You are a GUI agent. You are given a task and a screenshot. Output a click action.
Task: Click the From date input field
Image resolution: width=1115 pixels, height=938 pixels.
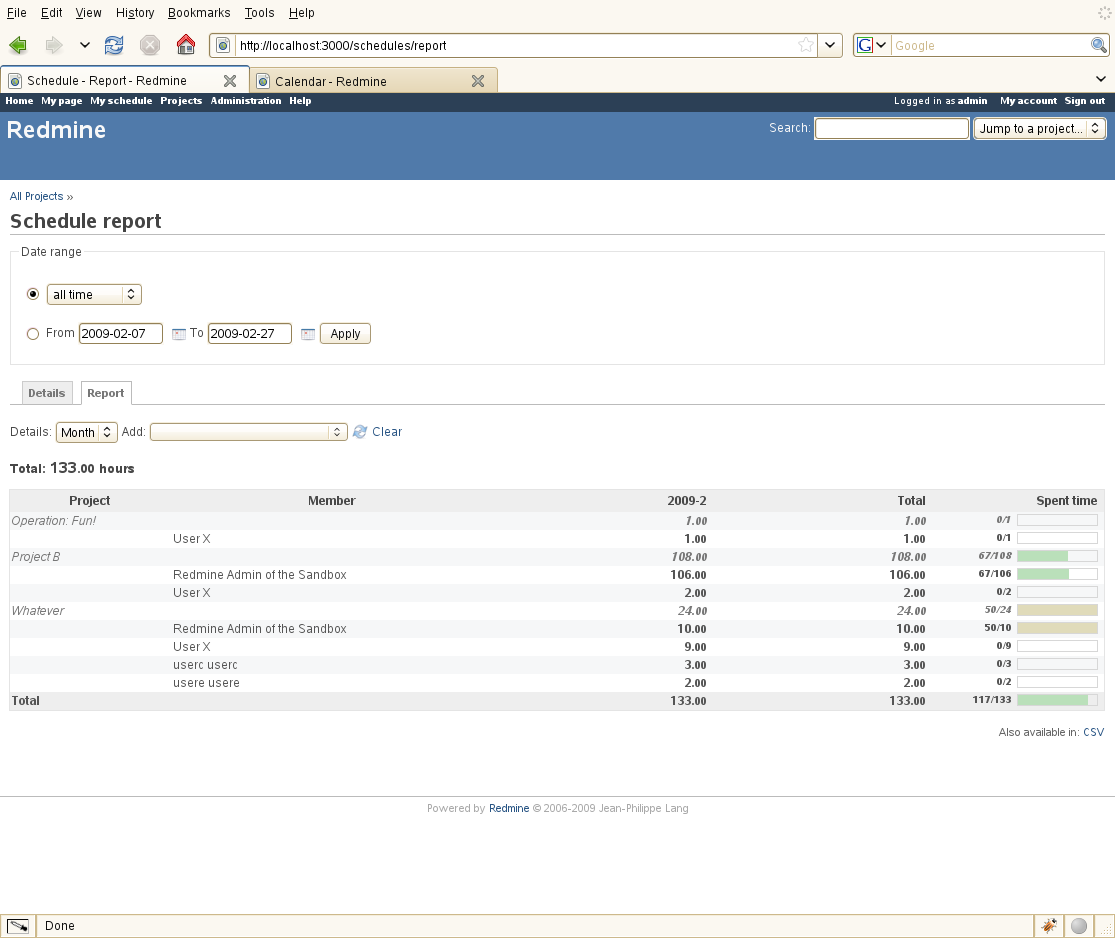click(x=120, y=334)
